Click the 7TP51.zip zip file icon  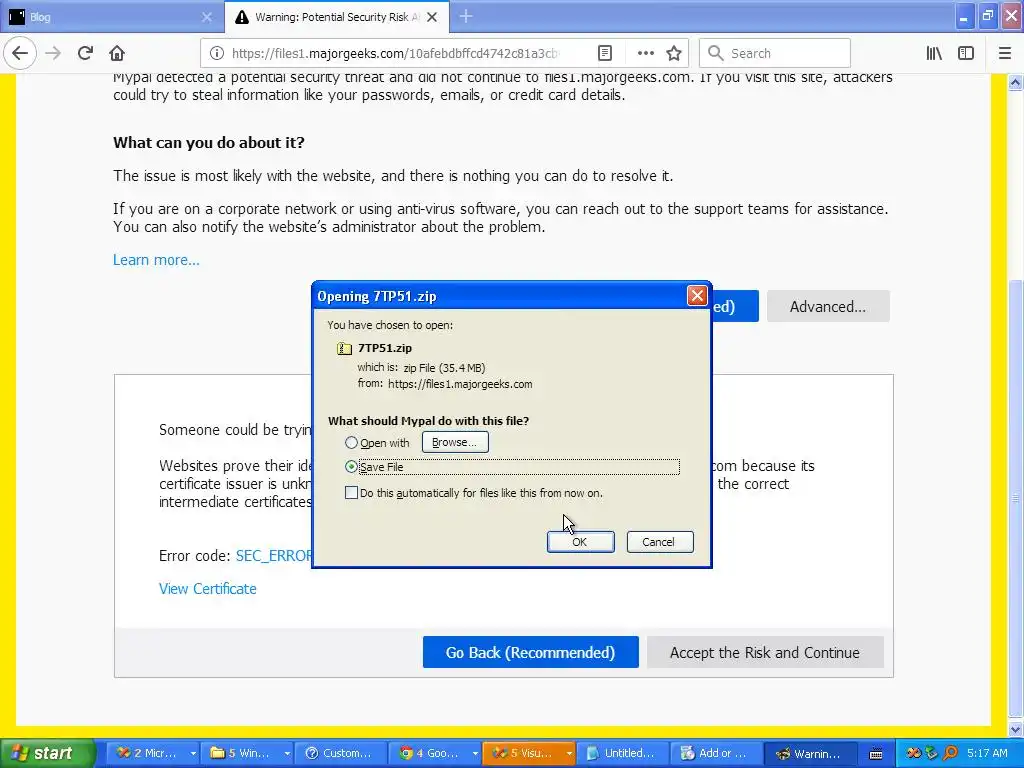344,349
